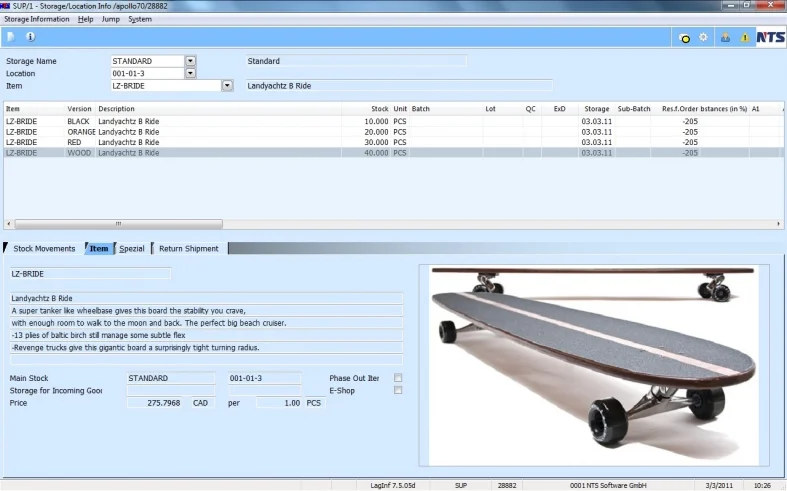
Task: Click the 'Revenge trucks' description line
Action: click(206, 347)
